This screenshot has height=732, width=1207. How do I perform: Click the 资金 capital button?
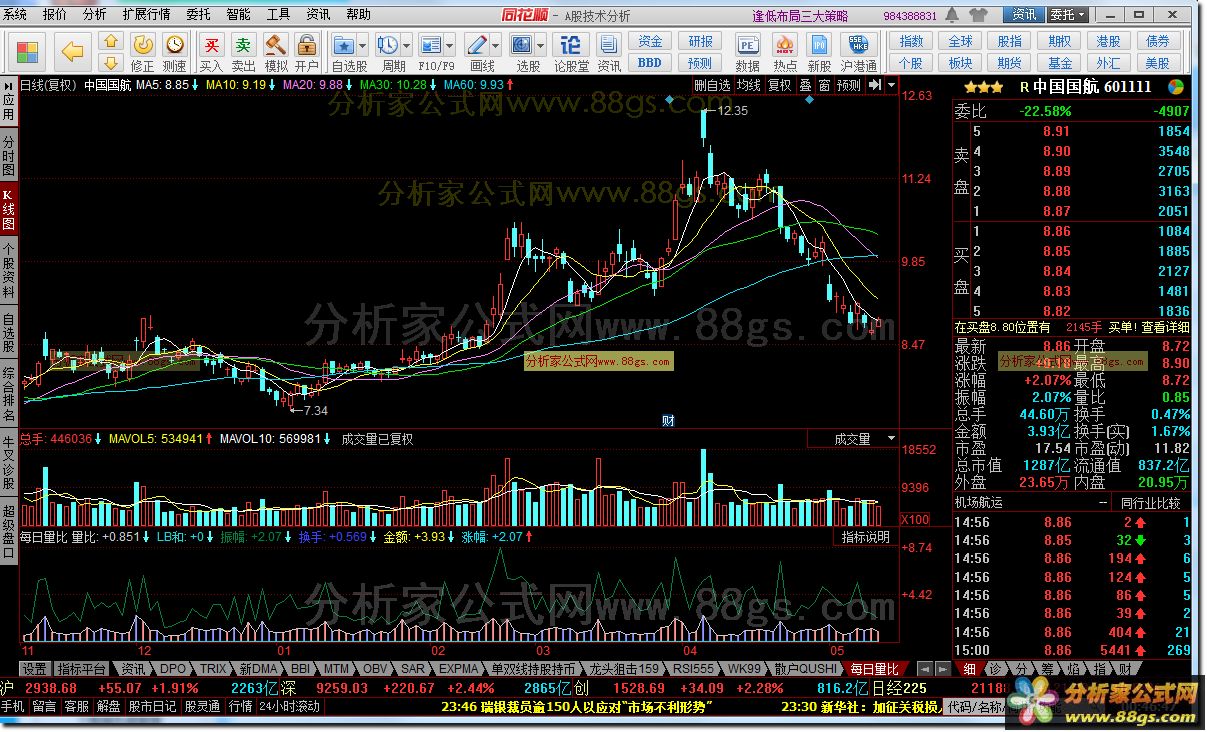[650, 42]
